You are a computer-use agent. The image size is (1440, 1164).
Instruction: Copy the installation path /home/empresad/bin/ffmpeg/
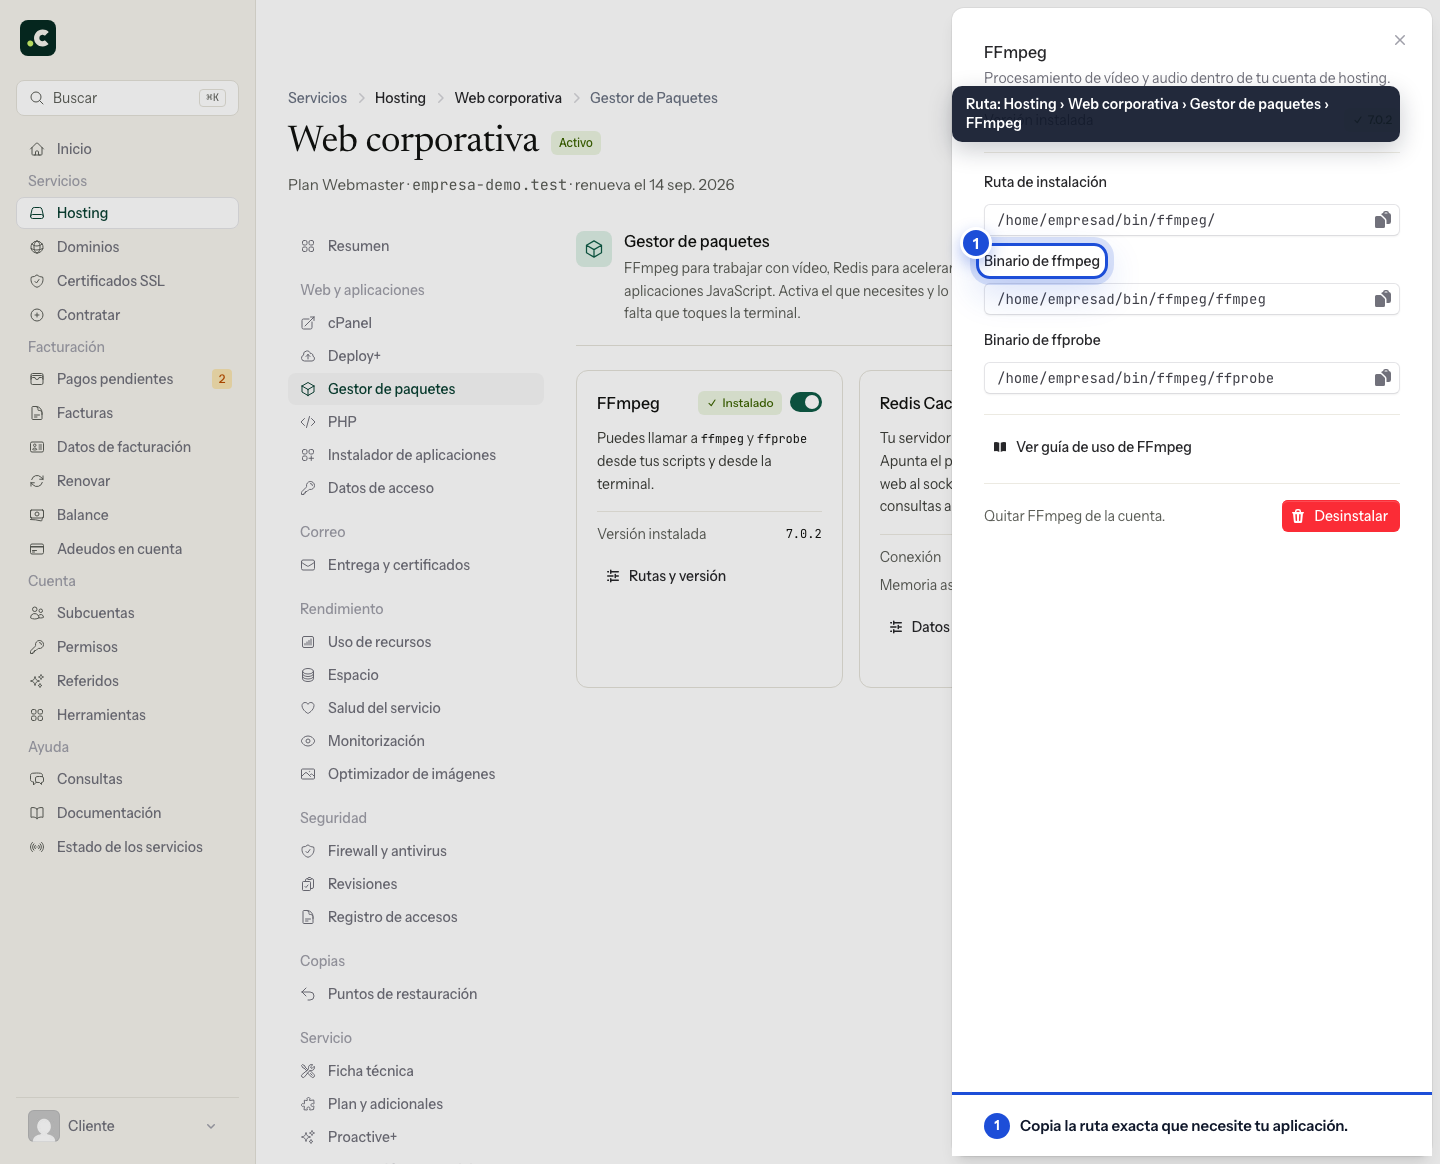(1382, 220)
